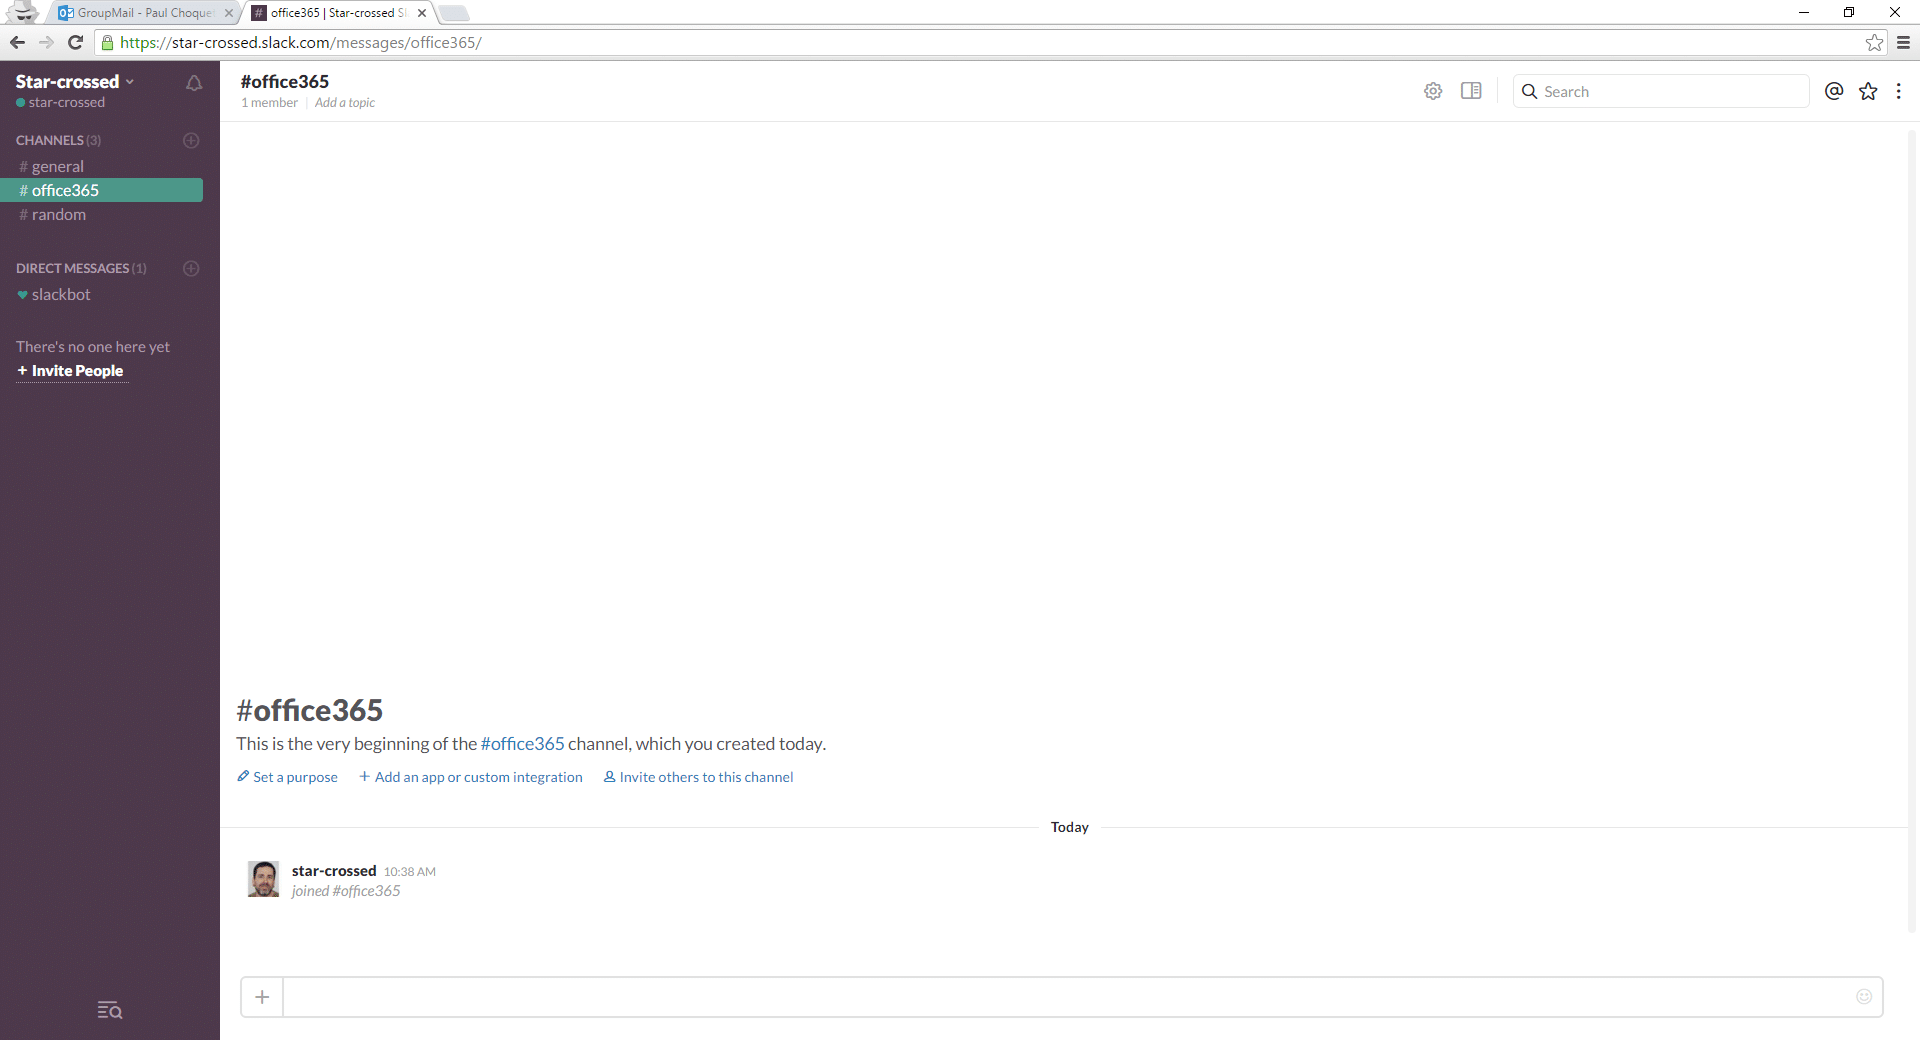Image resolution: width=1920 pixels, height=1040 pixels.
Task: Open Chrome hamburger menu
Action: [x=1904, y=42]
